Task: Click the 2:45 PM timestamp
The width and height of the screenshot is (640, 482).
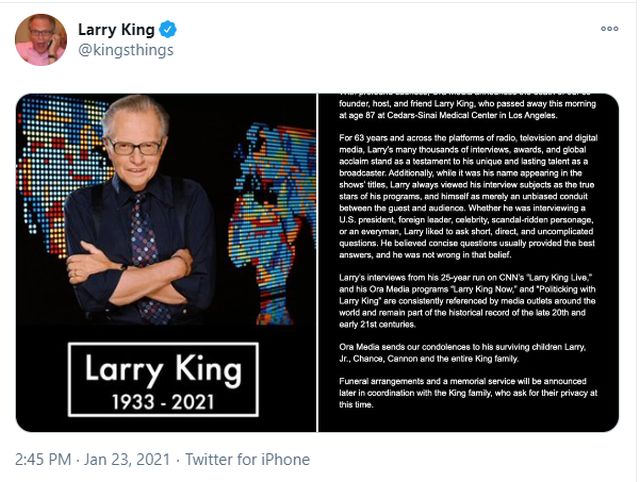Action: 44,460
